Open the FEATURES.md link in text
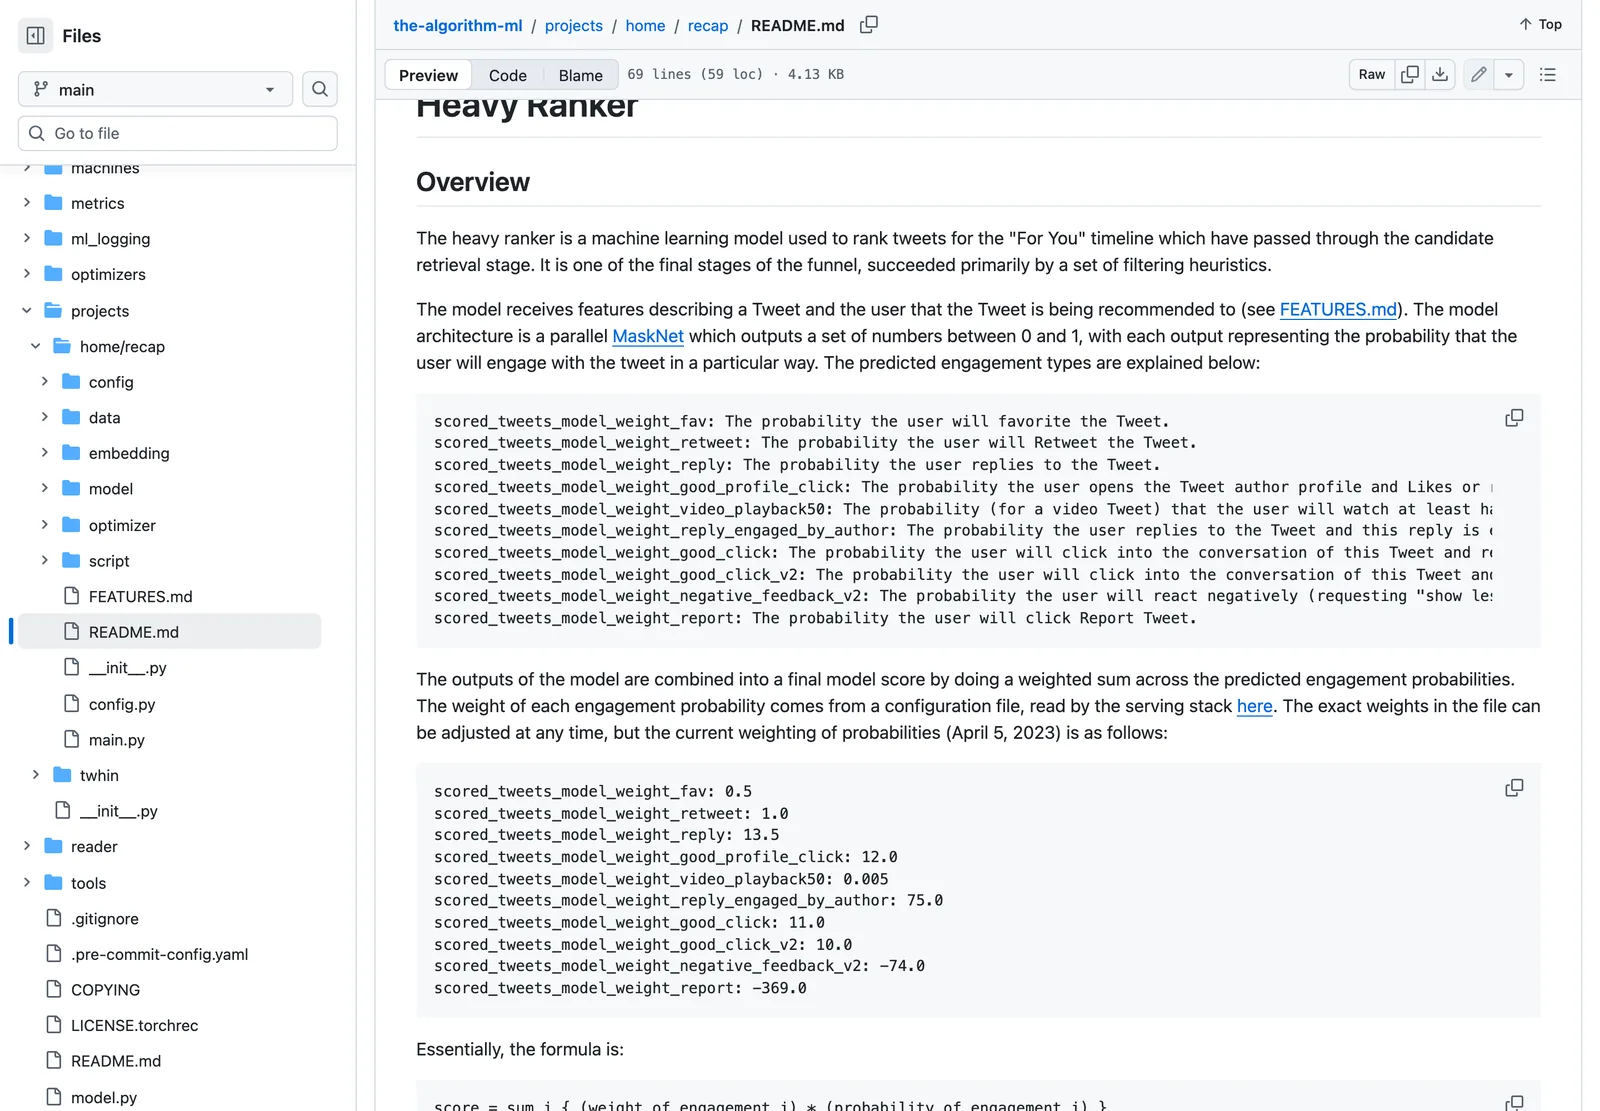The width and height of the screenshot is (1600, 1111). point(1338,309)
